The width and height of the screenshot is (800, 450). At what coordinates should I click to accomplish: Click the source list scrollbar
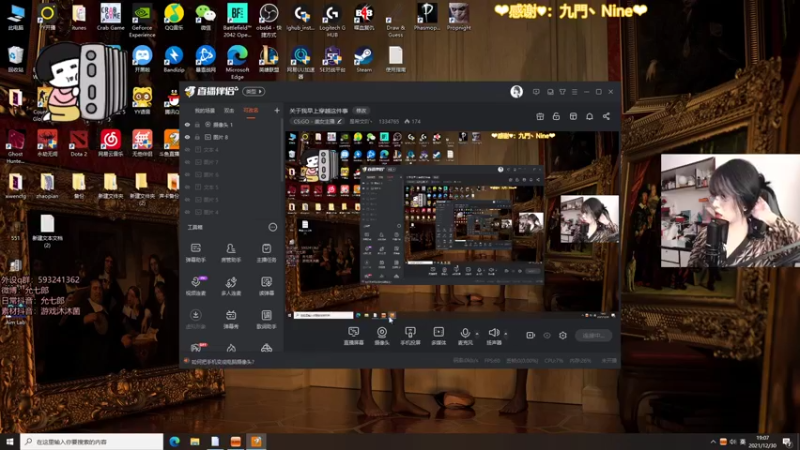click(282, 151)
